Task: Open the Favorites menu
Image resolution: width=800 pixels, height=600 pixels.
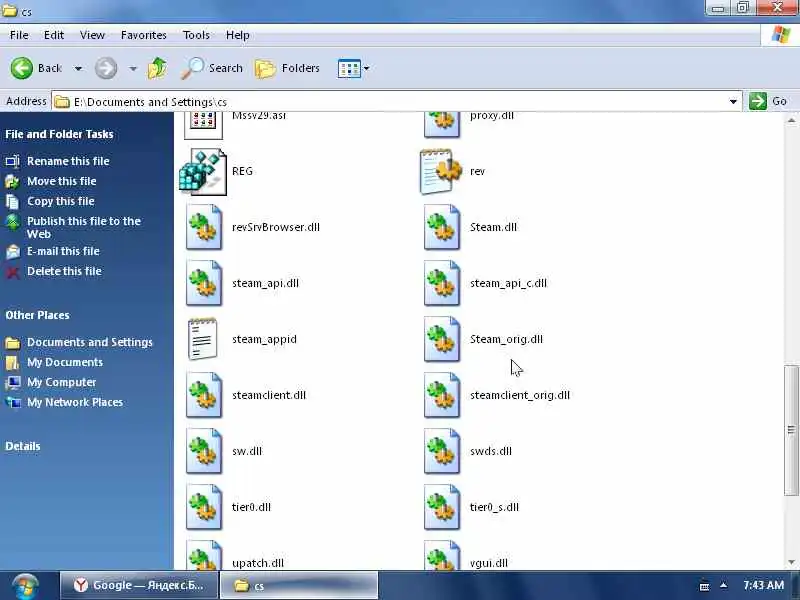Action: pos(143,35)
